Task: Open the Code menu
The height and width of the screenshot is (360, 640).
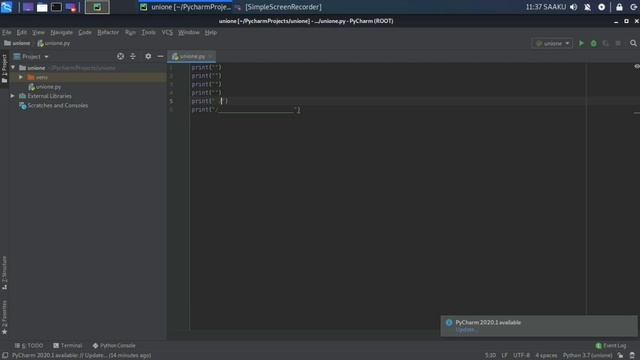Action: tap(85, 32)
